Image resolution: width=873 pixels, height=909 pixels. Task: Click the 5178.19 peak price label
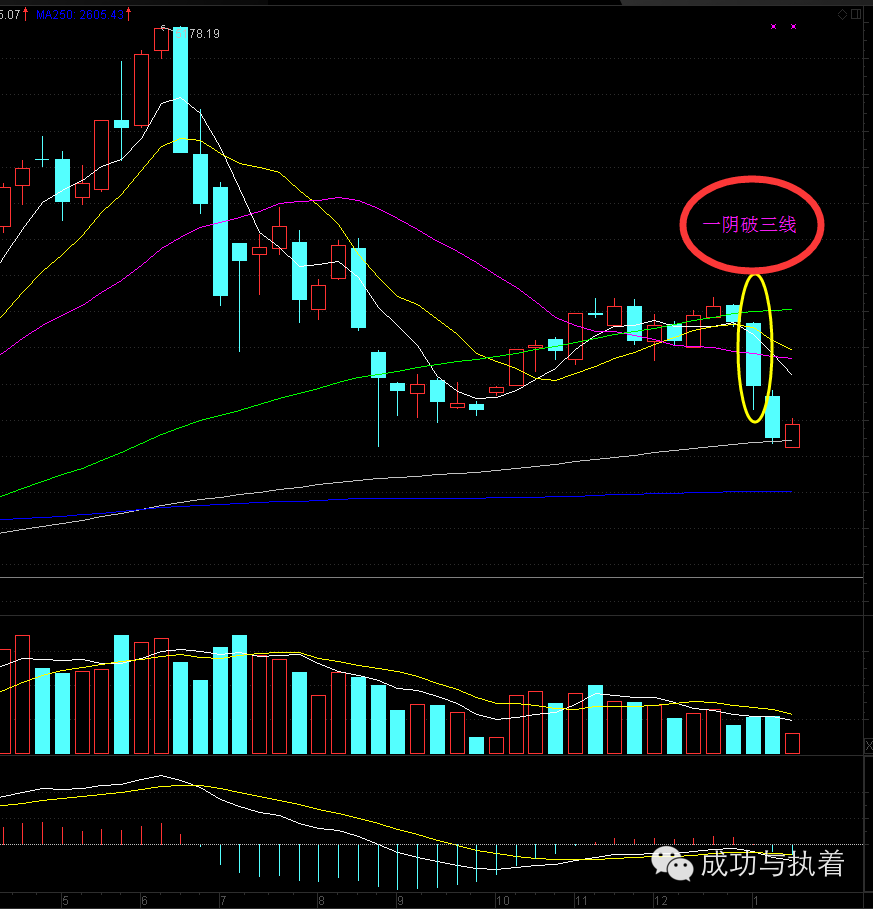[x=198, y=34]
